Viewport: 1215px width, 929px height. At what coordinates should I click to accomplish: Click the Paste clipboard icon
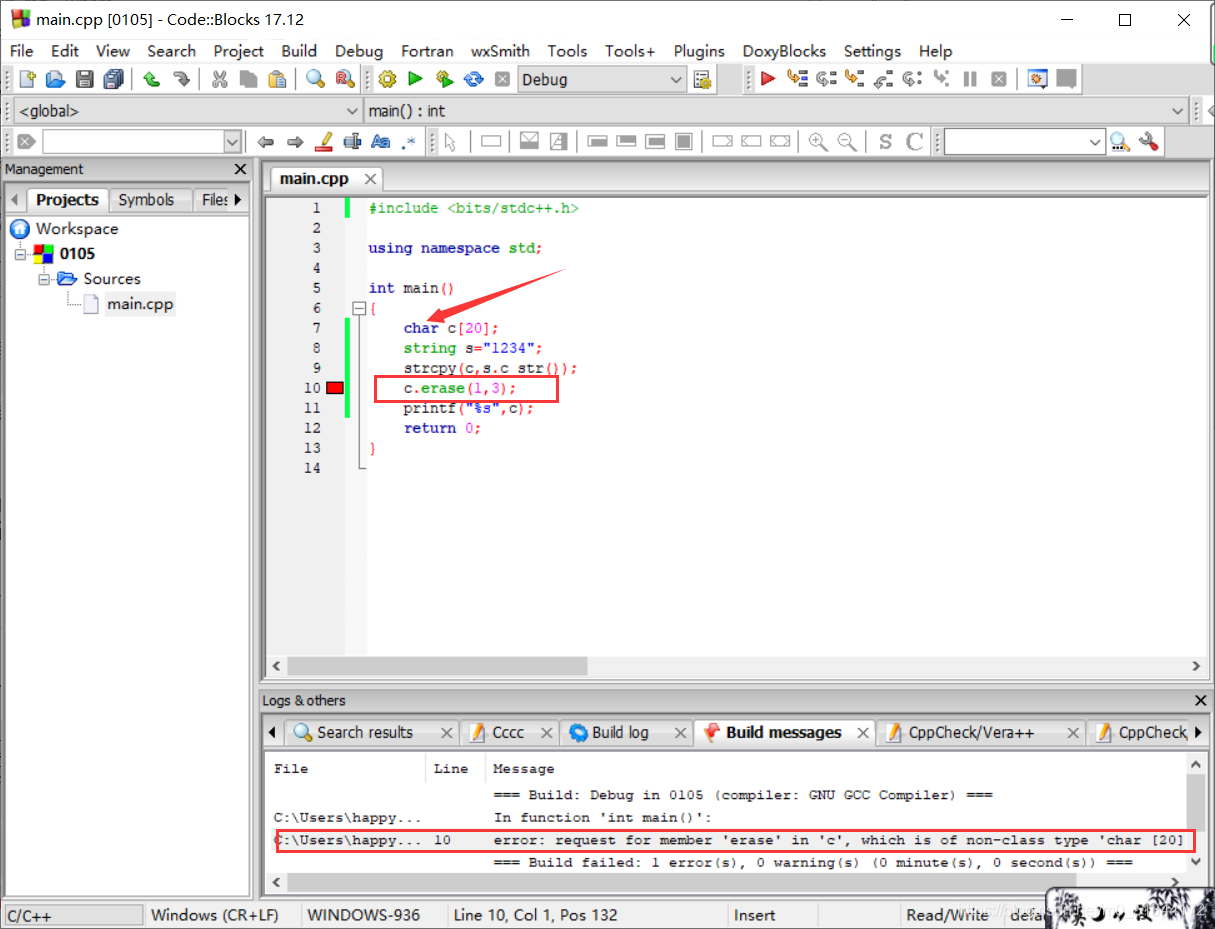[277, 79]
